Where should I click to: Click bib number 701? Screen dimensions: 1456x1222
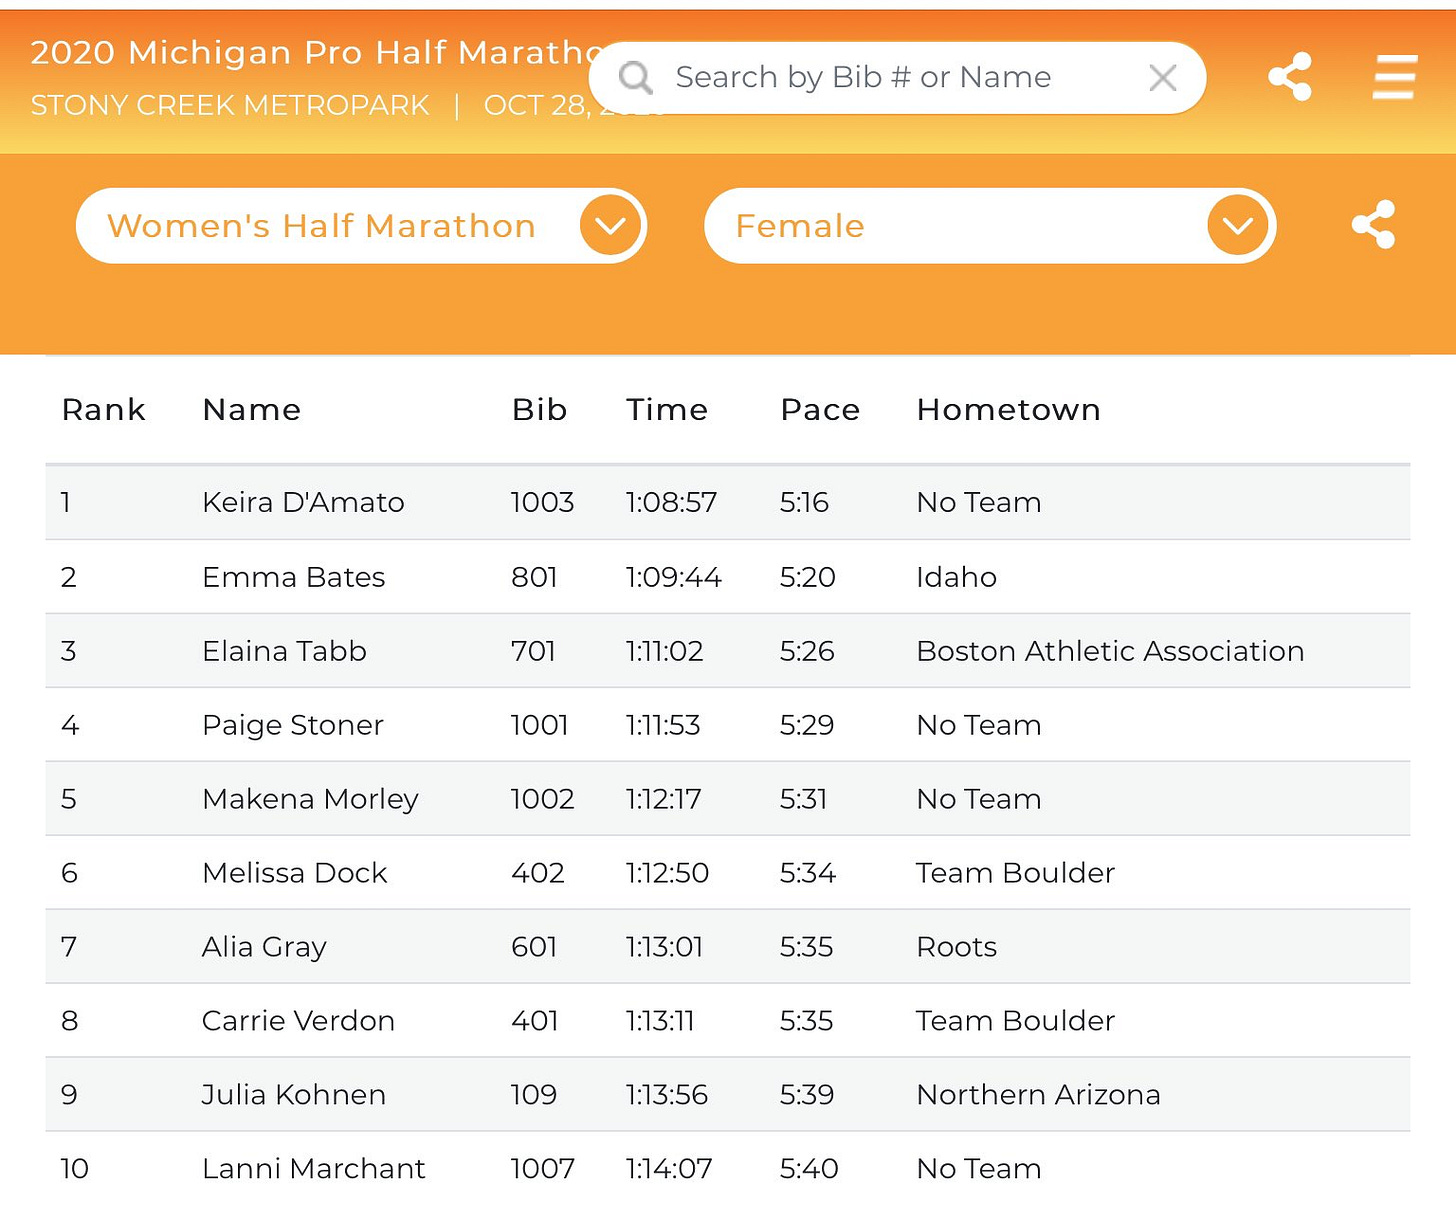533,651
